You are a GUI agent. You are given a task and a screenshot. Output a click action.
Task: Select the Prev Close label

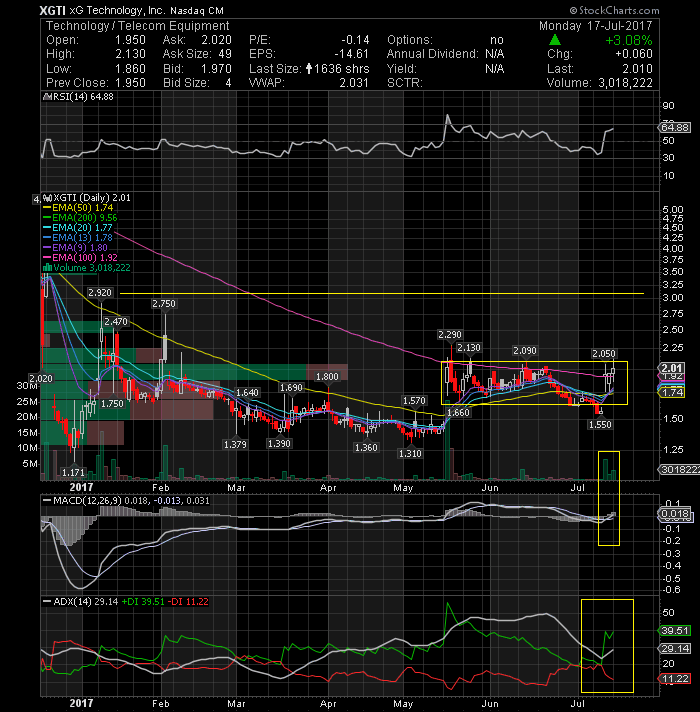[x=77, y=83]
